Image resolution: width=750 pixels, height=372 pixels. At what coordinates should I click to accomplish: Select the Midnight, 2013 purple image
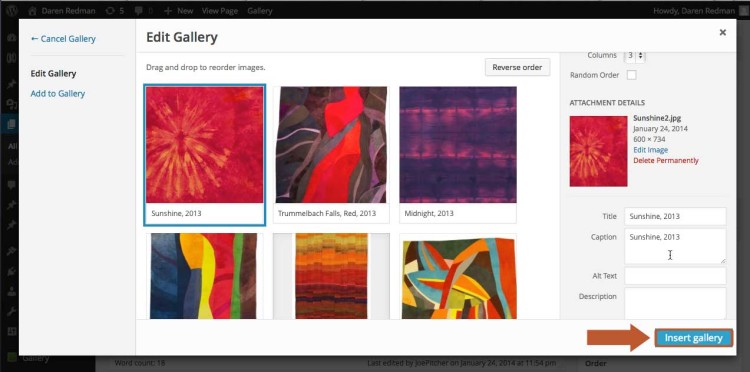[458, 144]
